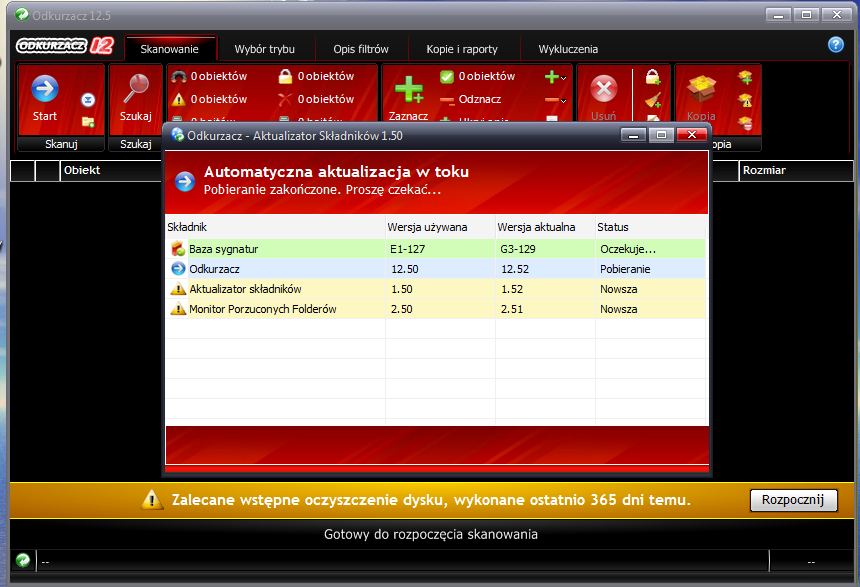Screen dimensions: 860x587
Task: Open the Wykluczenia tab
Action: click(x=568, y=49)
